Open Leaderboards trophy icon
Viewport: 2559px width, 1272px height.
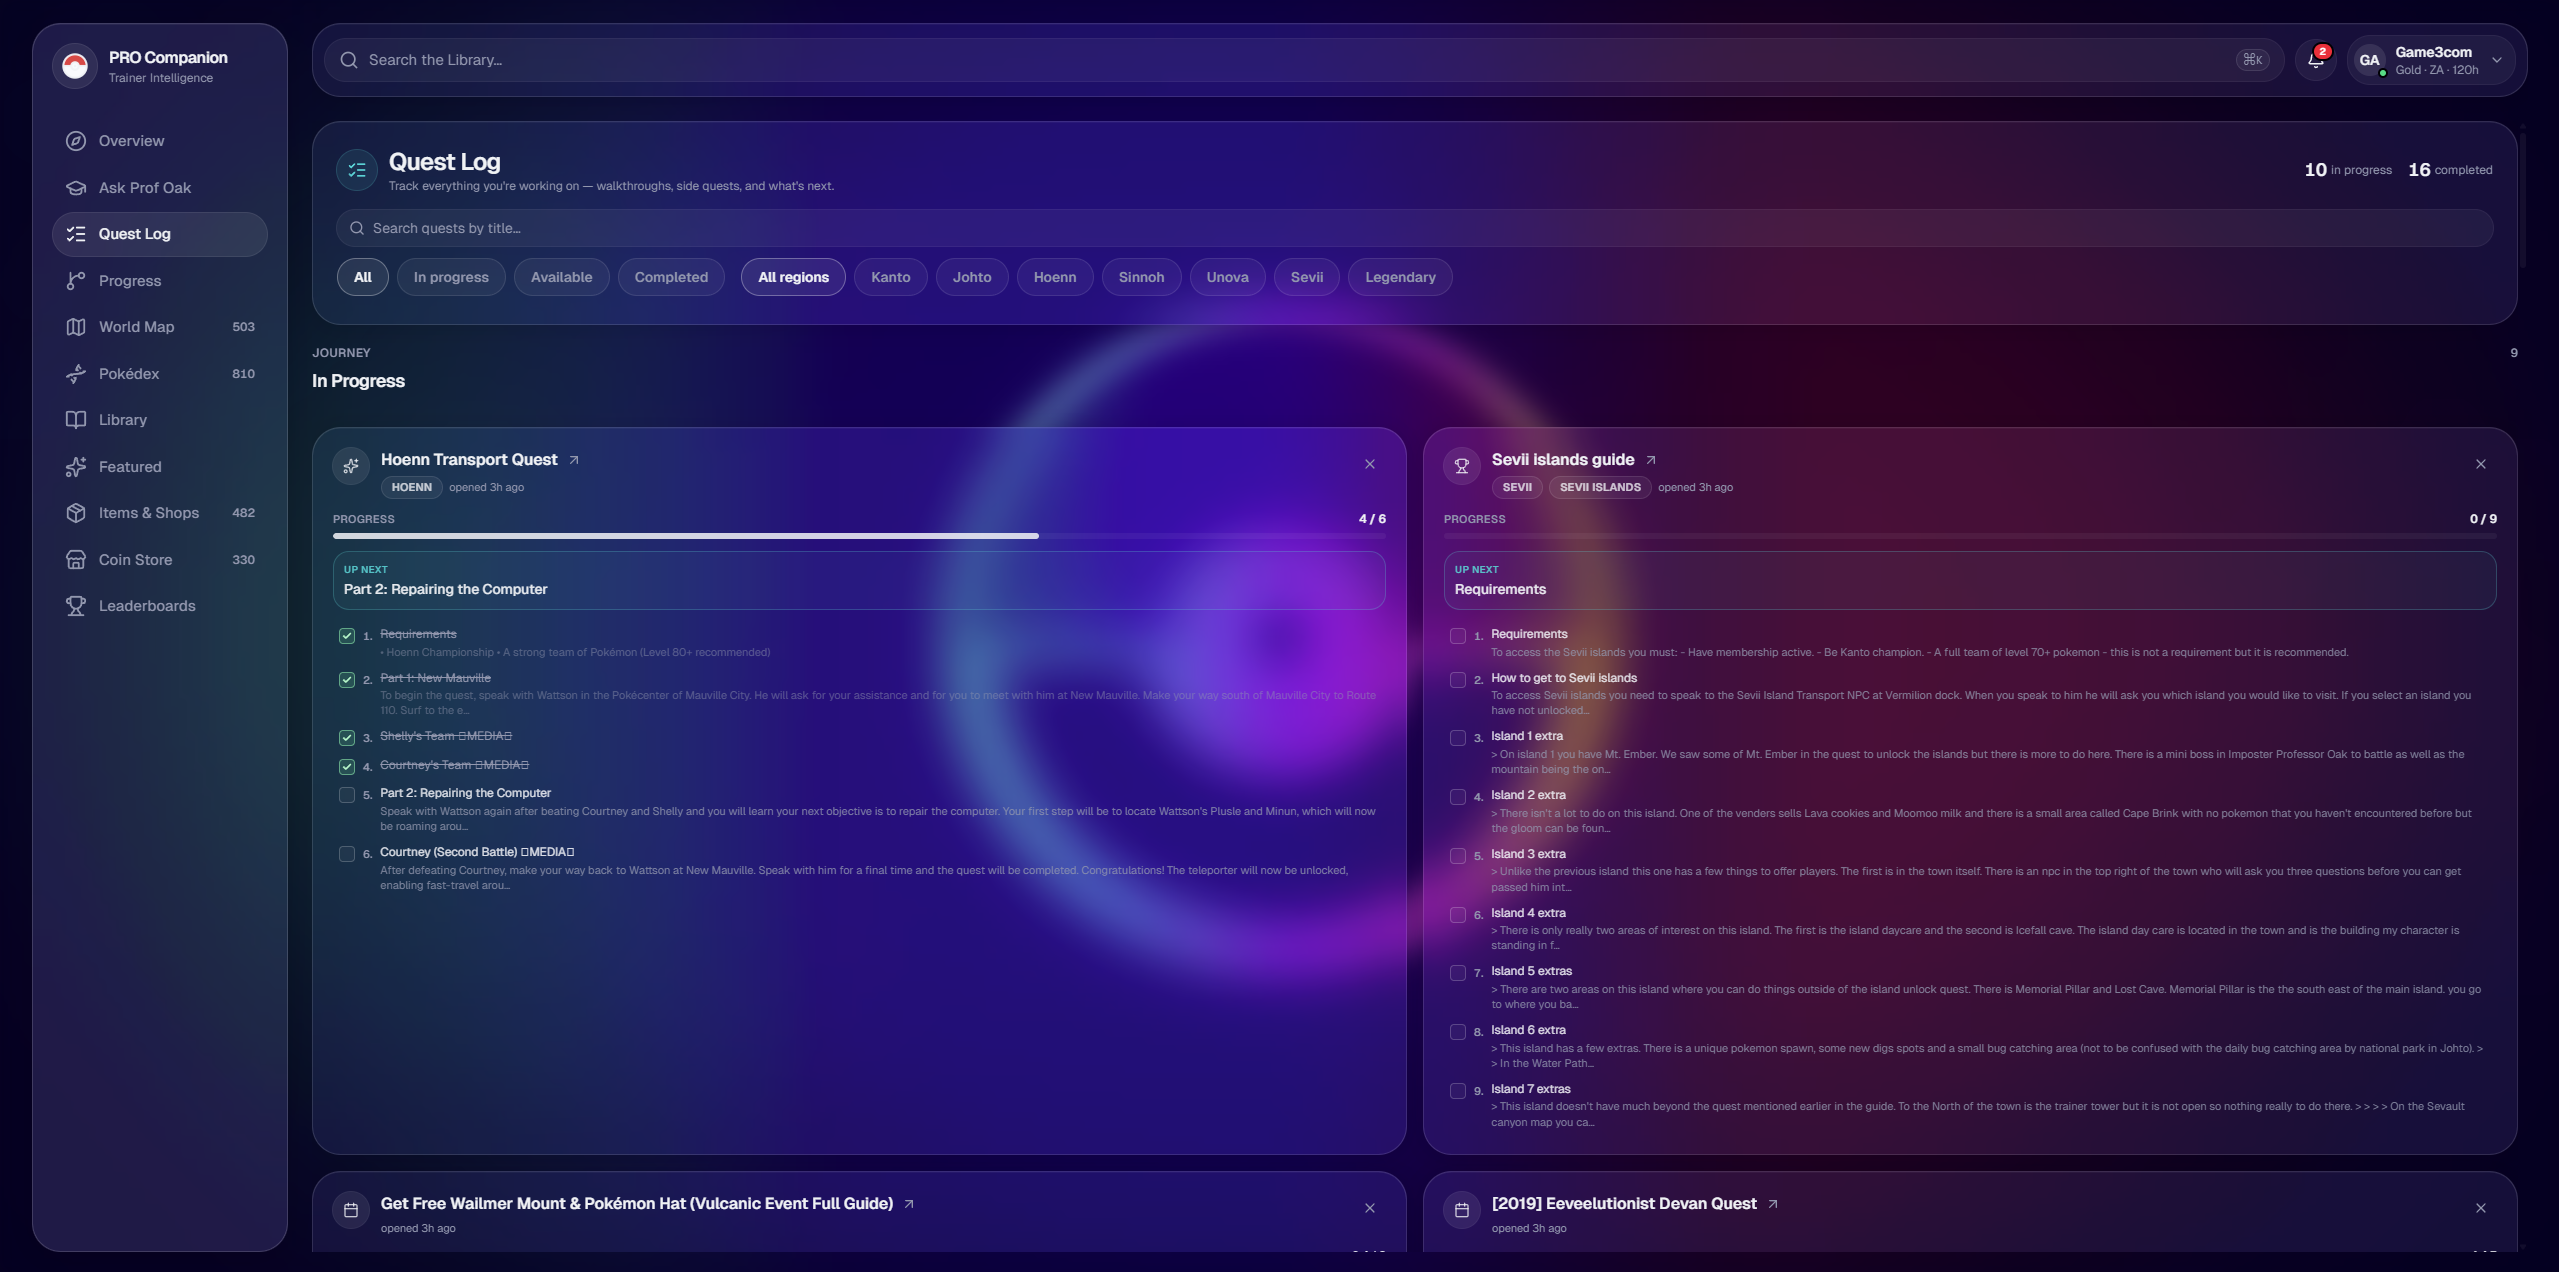pyautogui.click(x=76, y=606)
